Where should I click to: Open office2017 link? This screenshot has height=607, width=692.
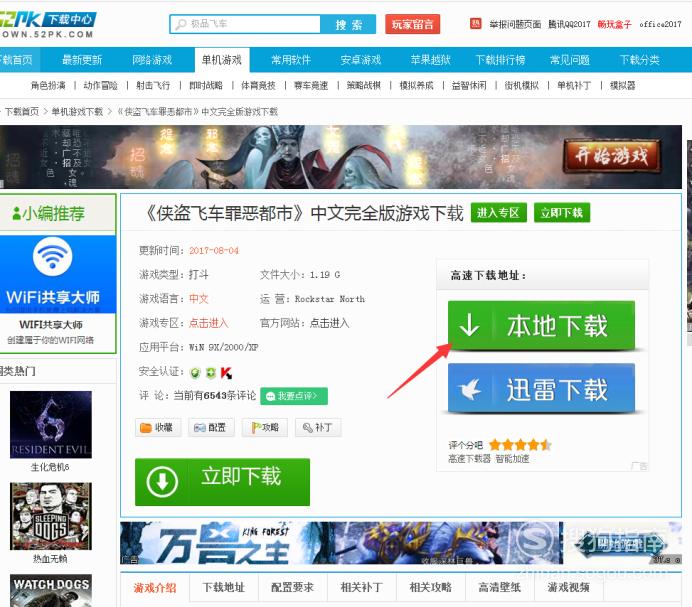660,24
